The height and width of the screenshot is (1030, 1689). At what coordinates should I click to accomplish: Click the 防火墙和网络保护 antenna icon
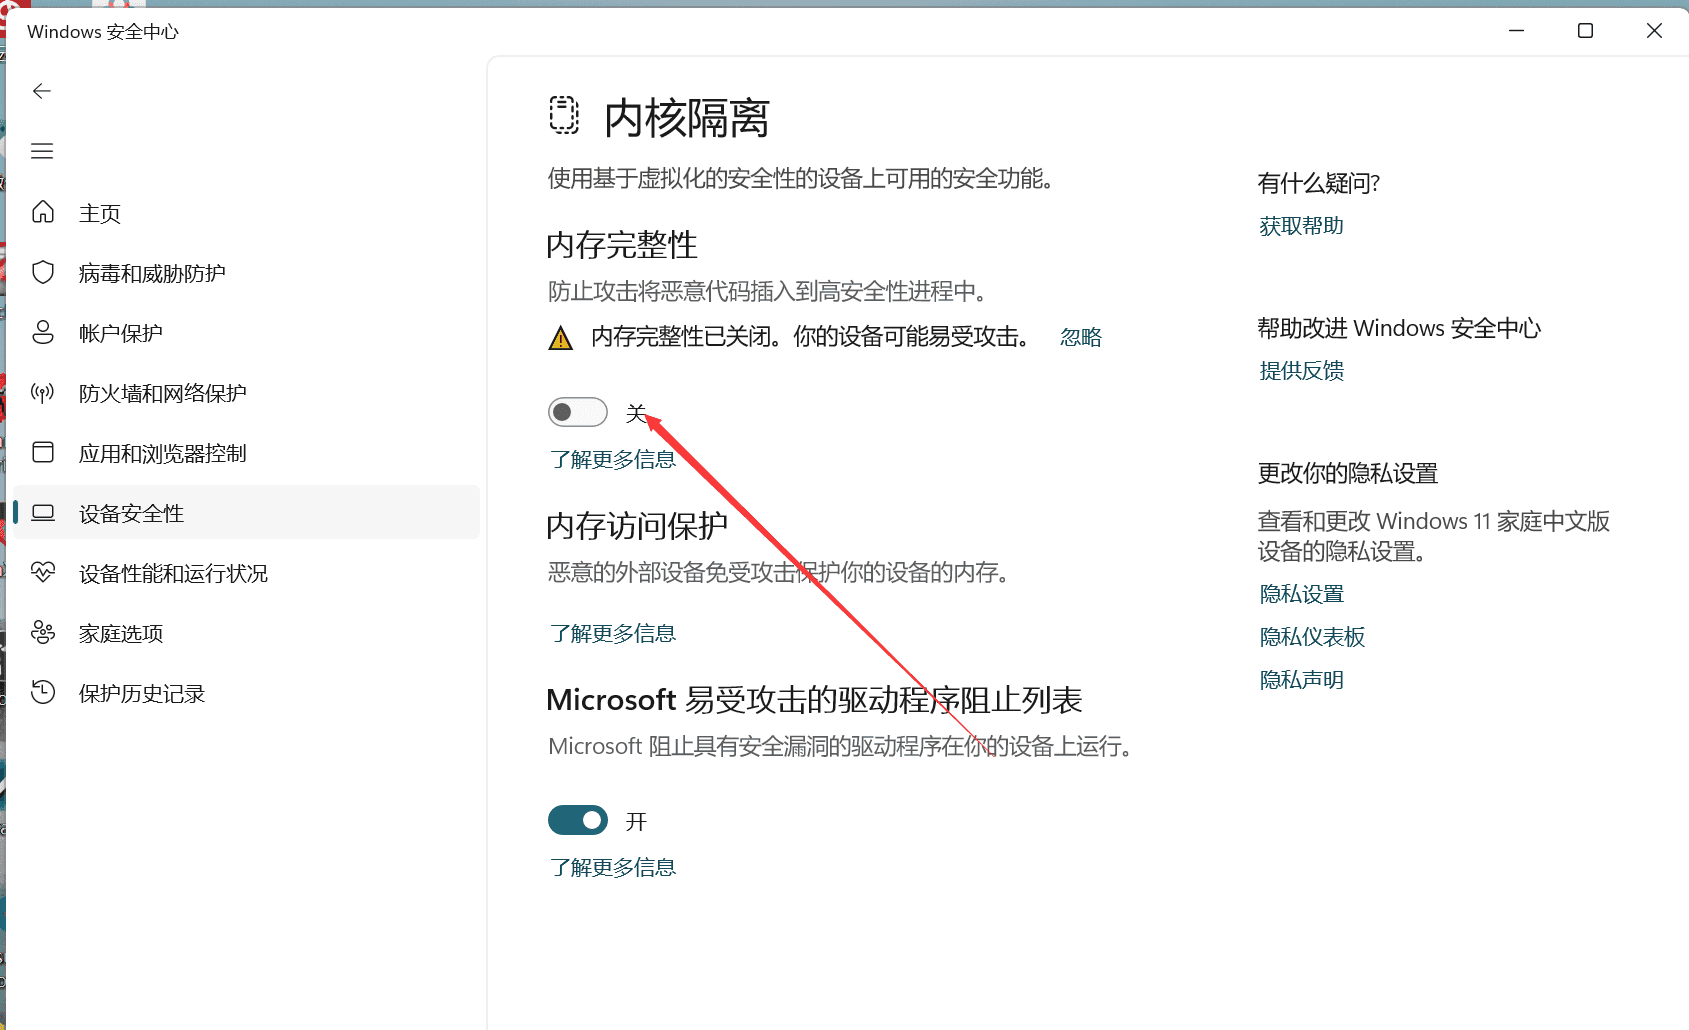[43, 392]
